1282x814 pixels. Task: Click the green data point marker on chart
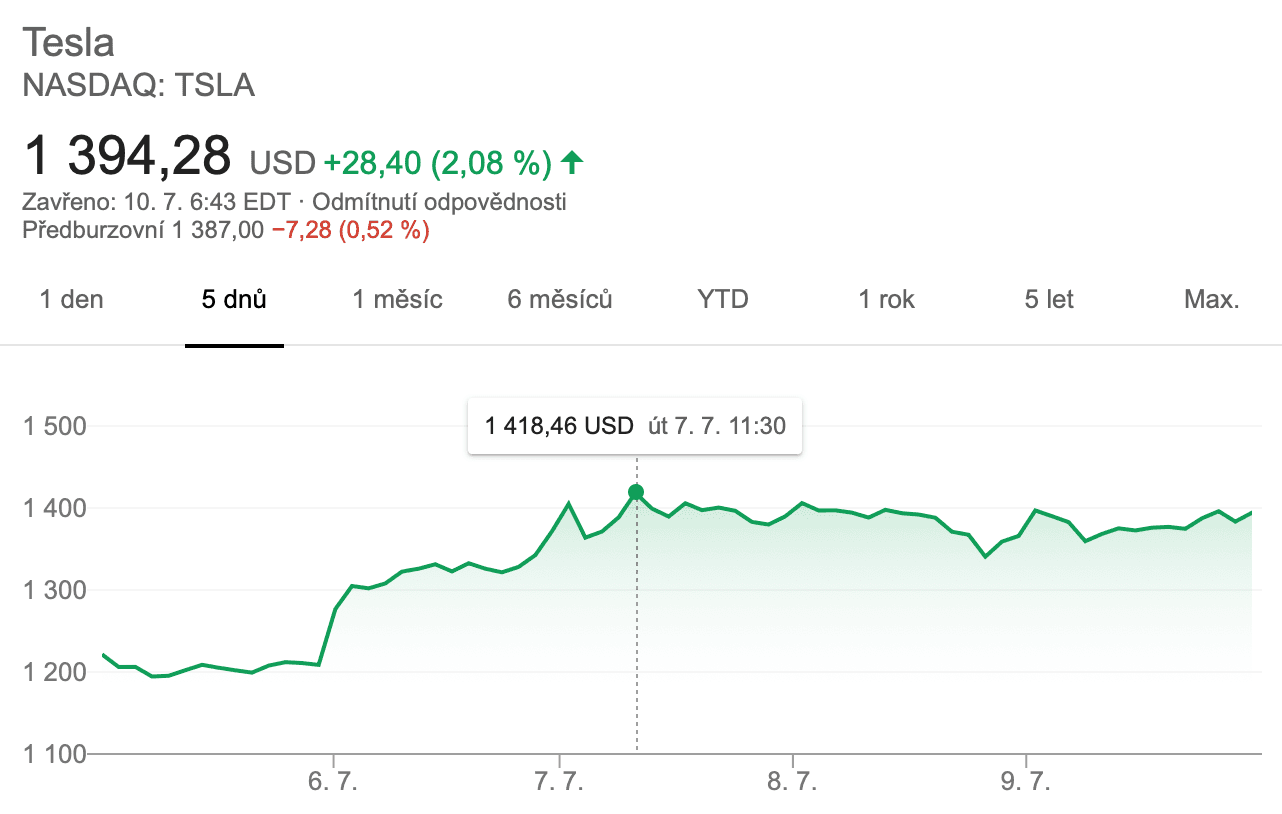click(636, 492)
